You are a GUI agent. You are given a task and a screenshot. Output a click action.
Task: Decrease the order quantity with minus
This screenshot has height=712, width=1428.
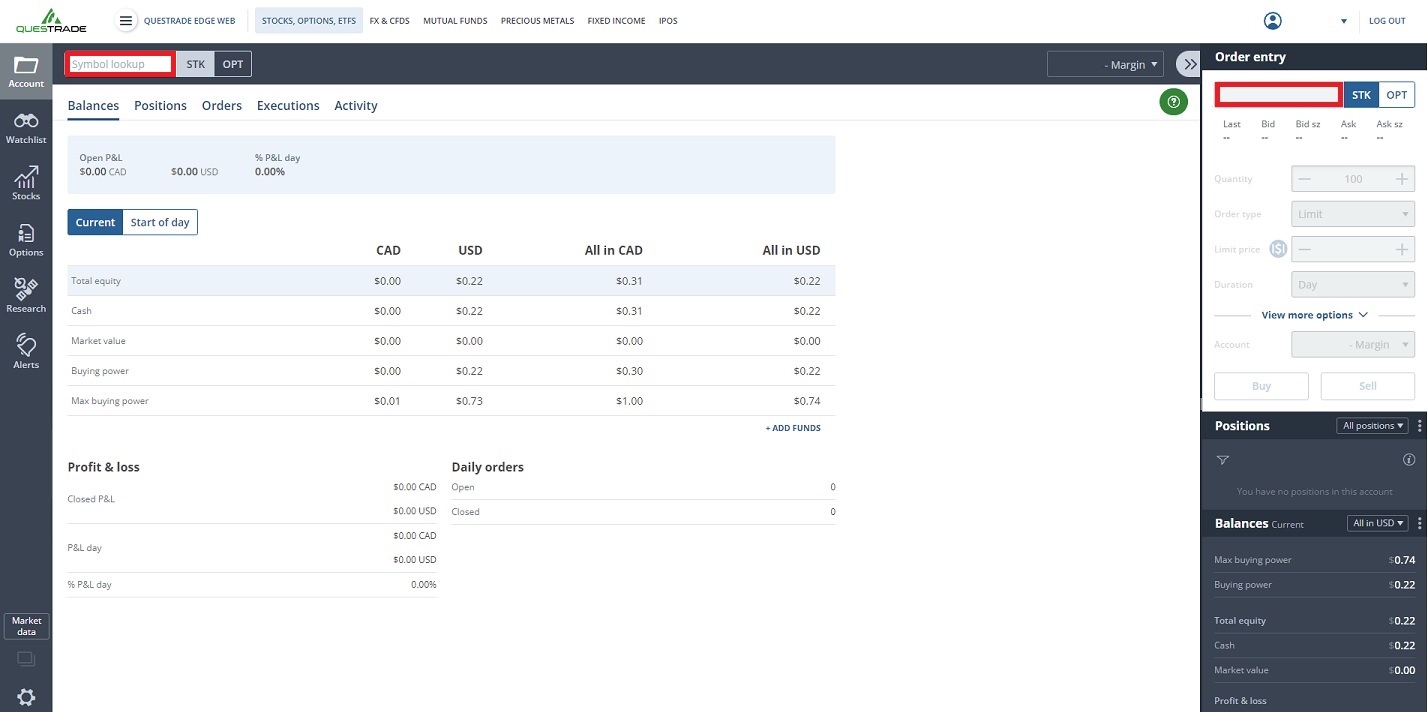1304,179
